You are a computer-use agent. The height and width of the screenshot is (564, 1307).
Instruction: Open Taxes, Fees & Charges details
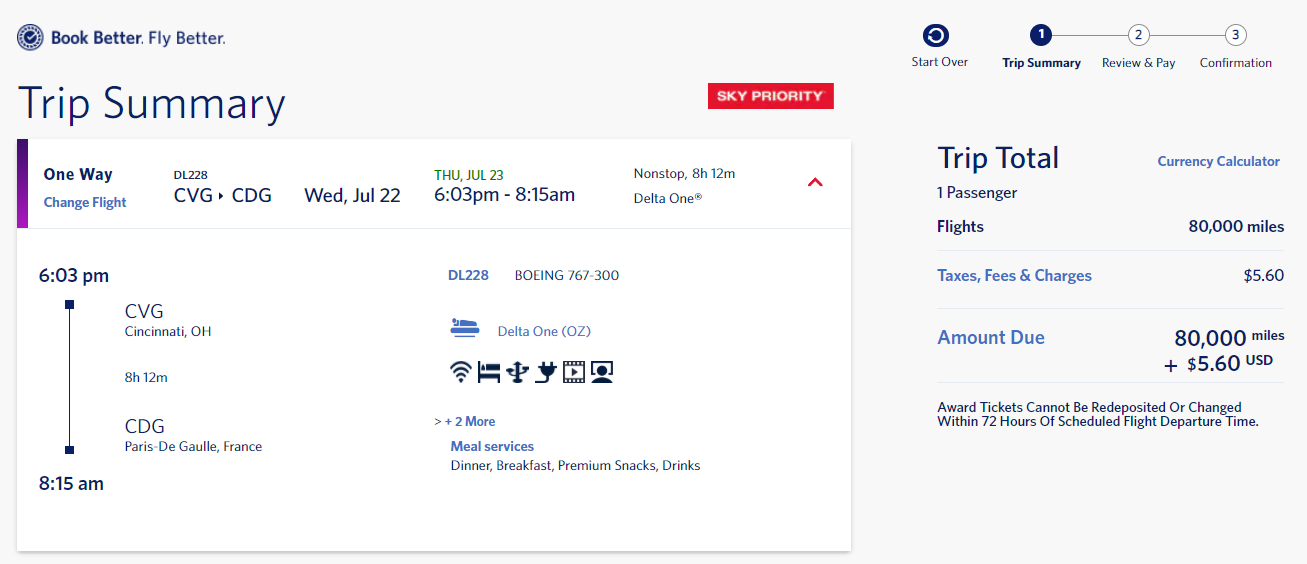[1014, 275]
